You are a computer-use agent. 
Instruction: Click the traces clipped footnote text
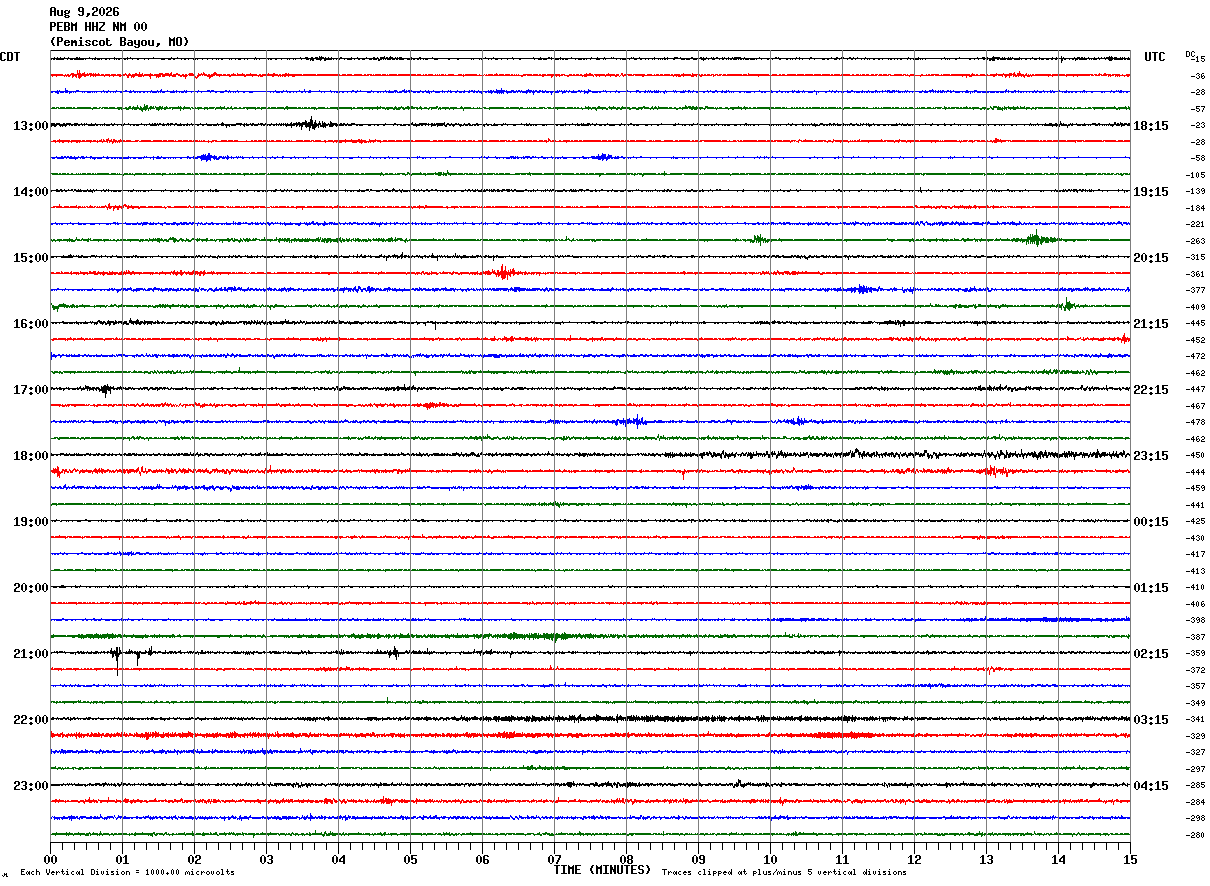784,873
